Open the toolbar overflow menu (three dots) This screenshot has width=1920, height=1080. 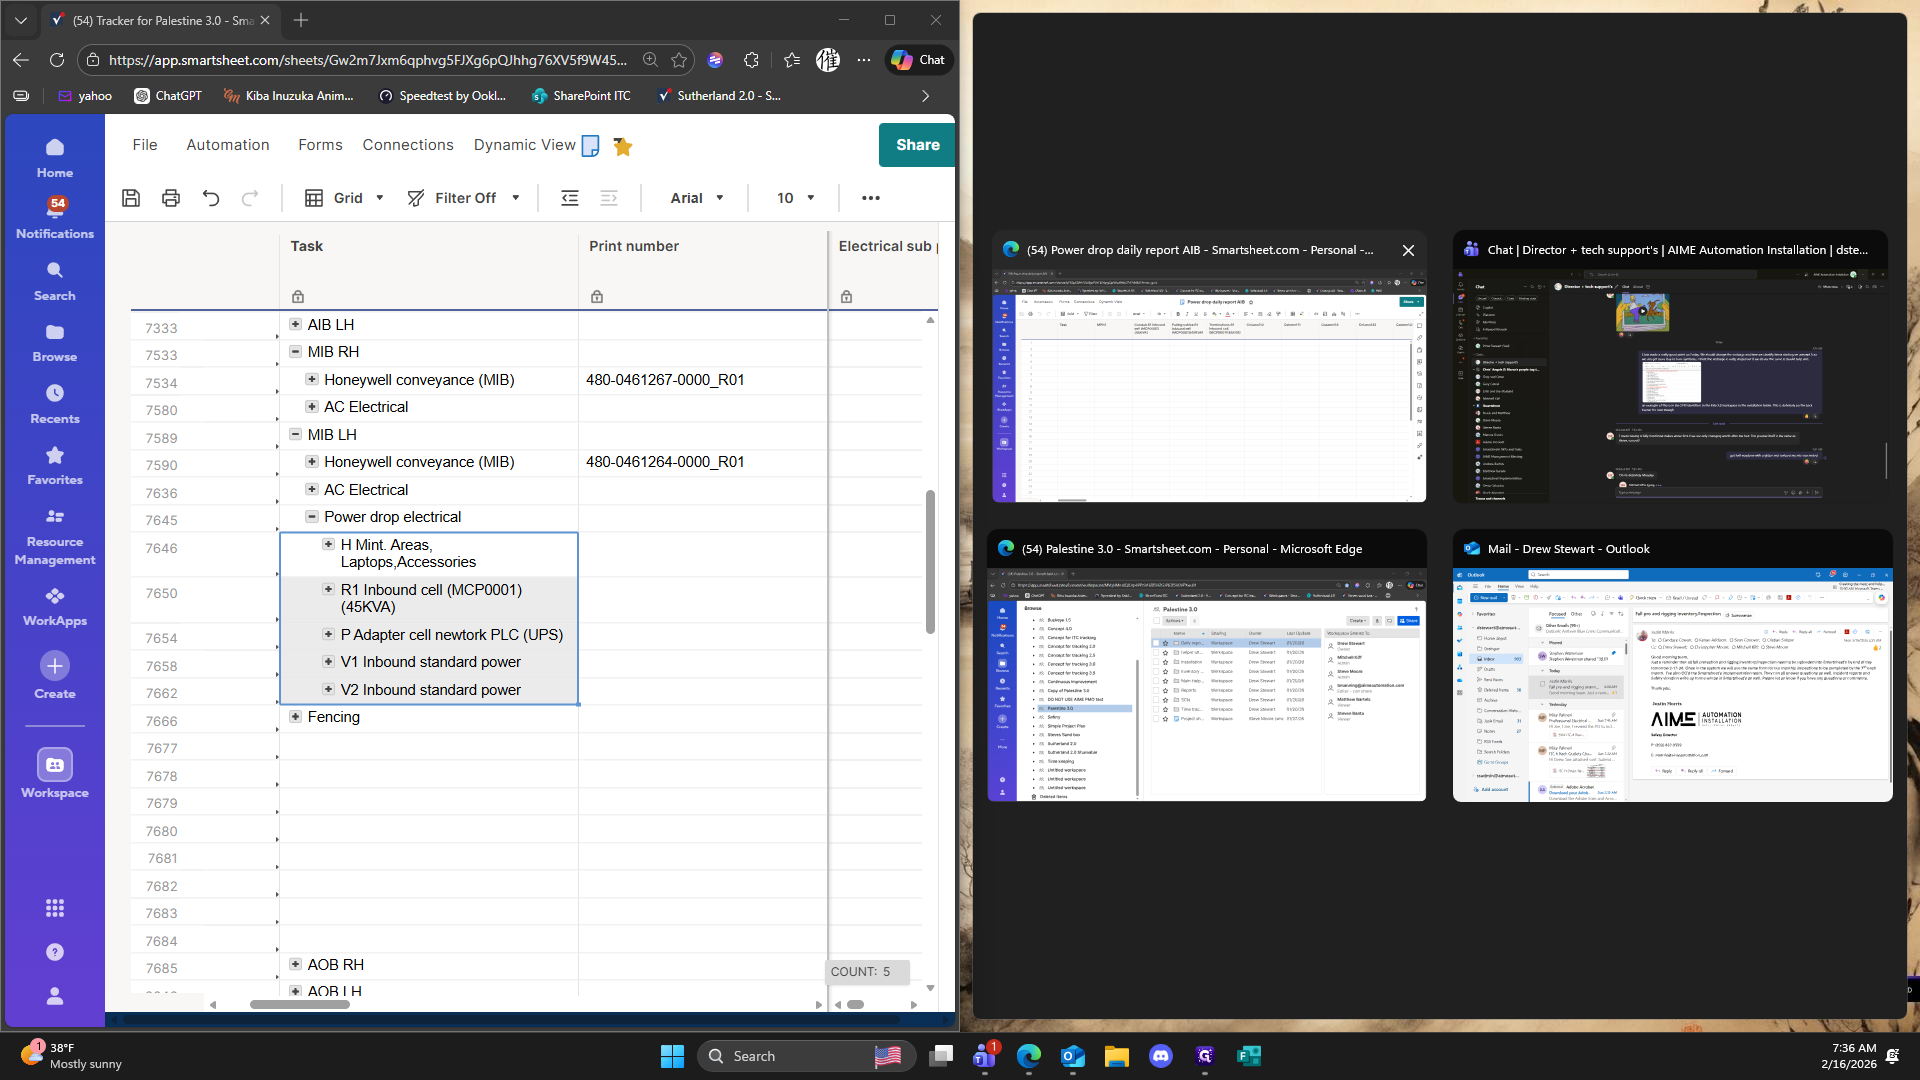[x=871, y=198]
